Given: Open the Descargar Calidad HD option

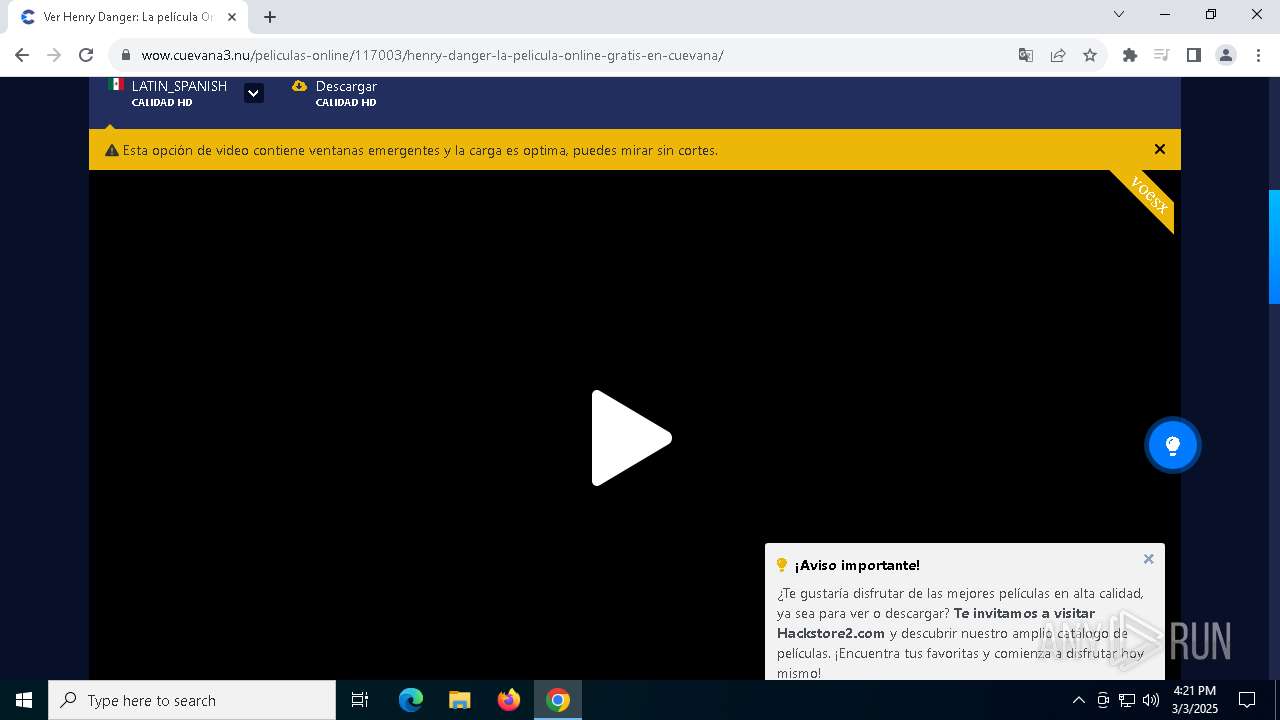Looking at the screenshot, I should [335, 93].
